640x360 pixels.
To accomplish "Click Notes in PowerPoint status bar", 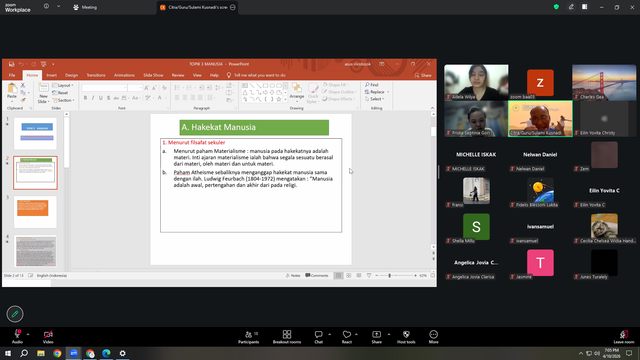I will pos(293,276).
